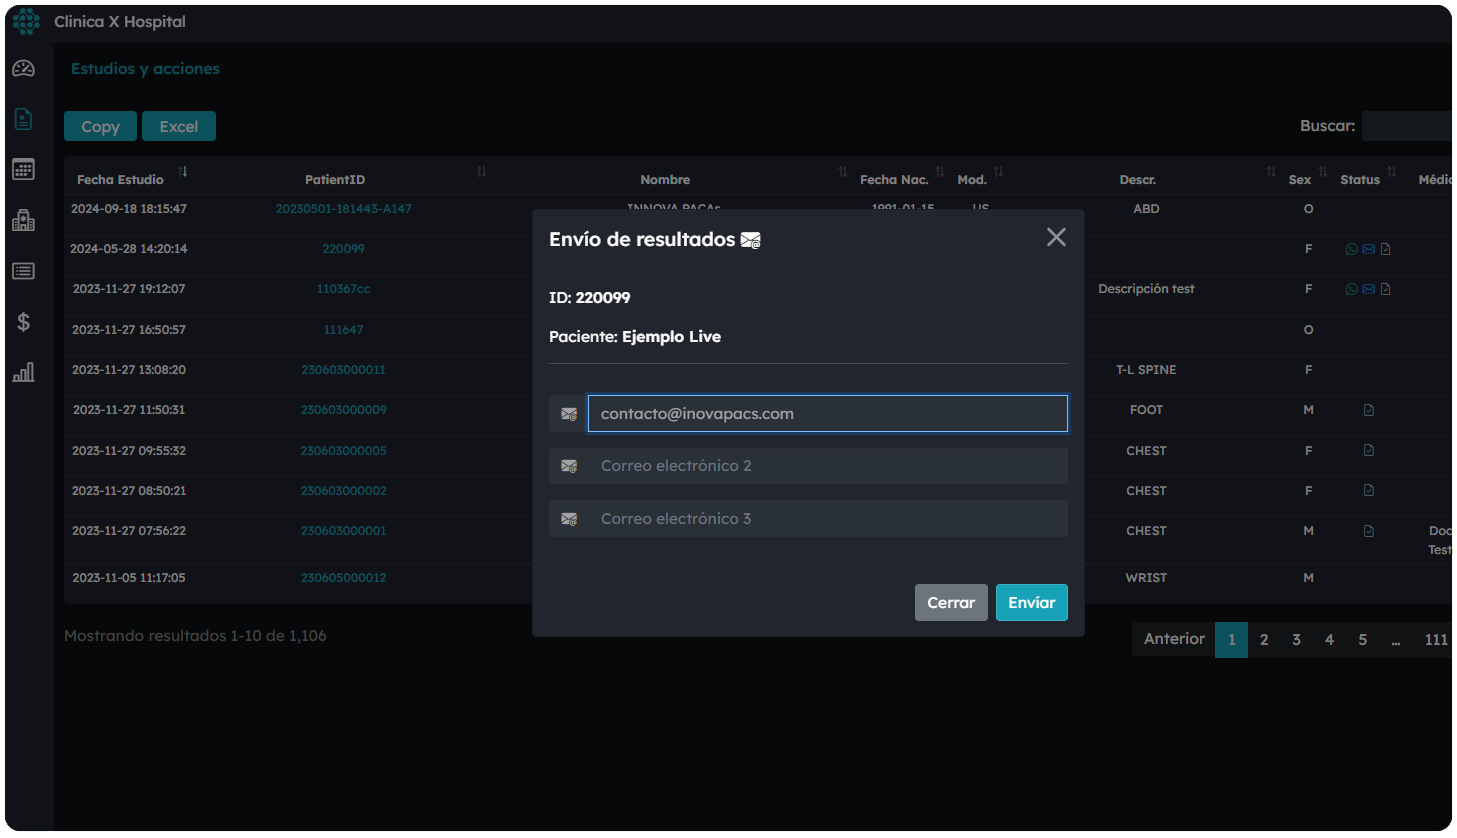The height and width of the screenshot is (838, 1457).
Task: Click report status icon in row 220099
Action: [x=1385, y=249]
